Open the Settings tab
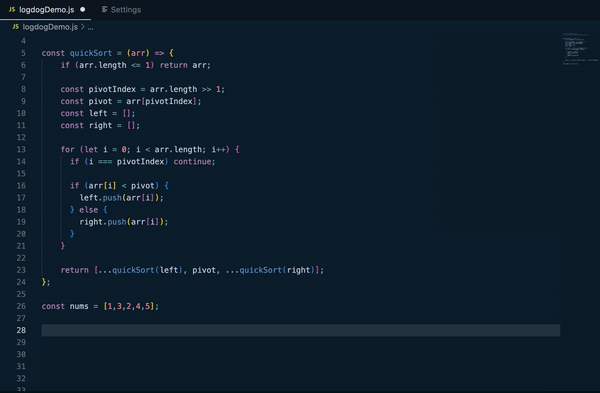 [x=121, y=10]
